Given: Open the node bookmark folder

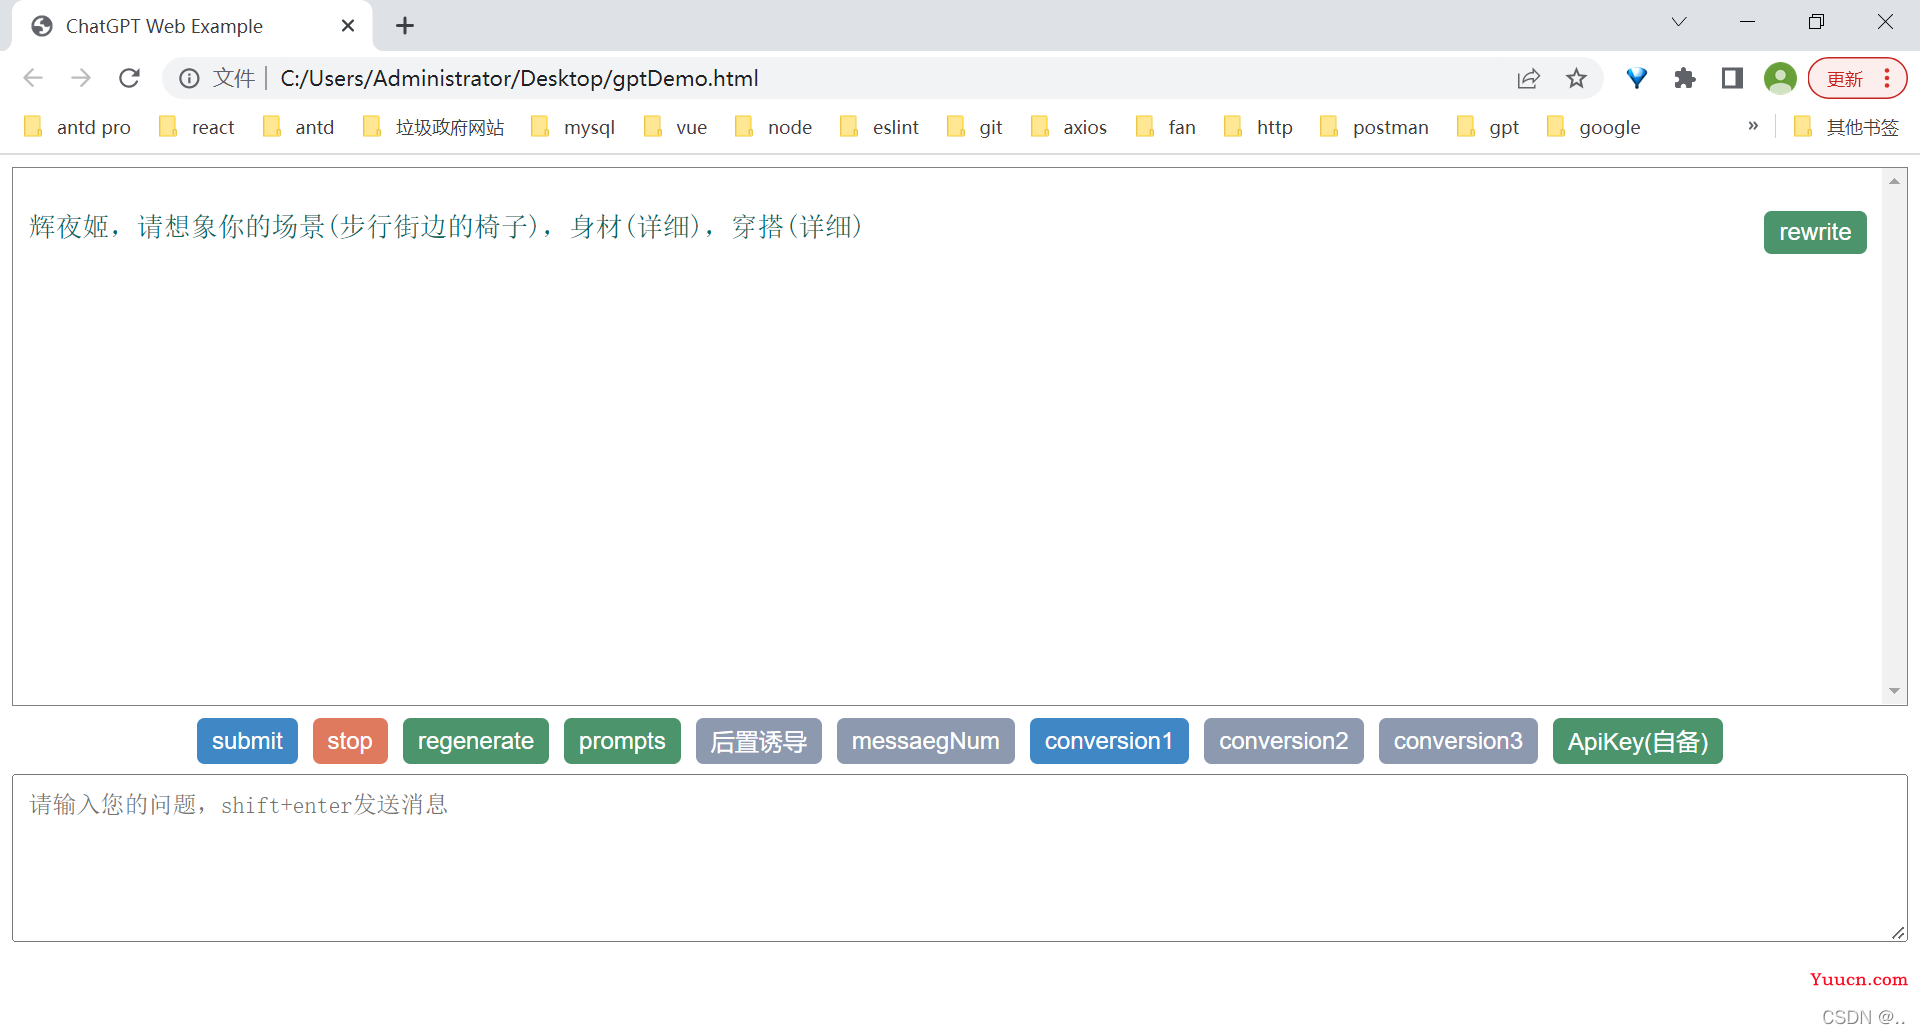Looking at the screenshot, I should [774, 127].
